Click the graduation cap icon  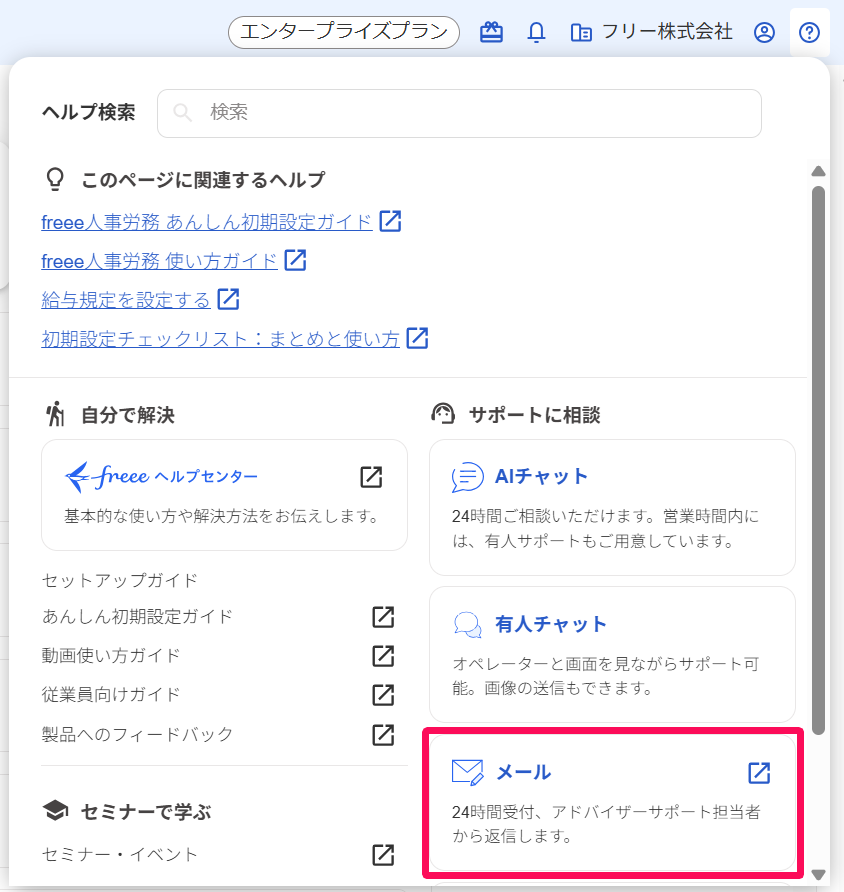[56, 810]
